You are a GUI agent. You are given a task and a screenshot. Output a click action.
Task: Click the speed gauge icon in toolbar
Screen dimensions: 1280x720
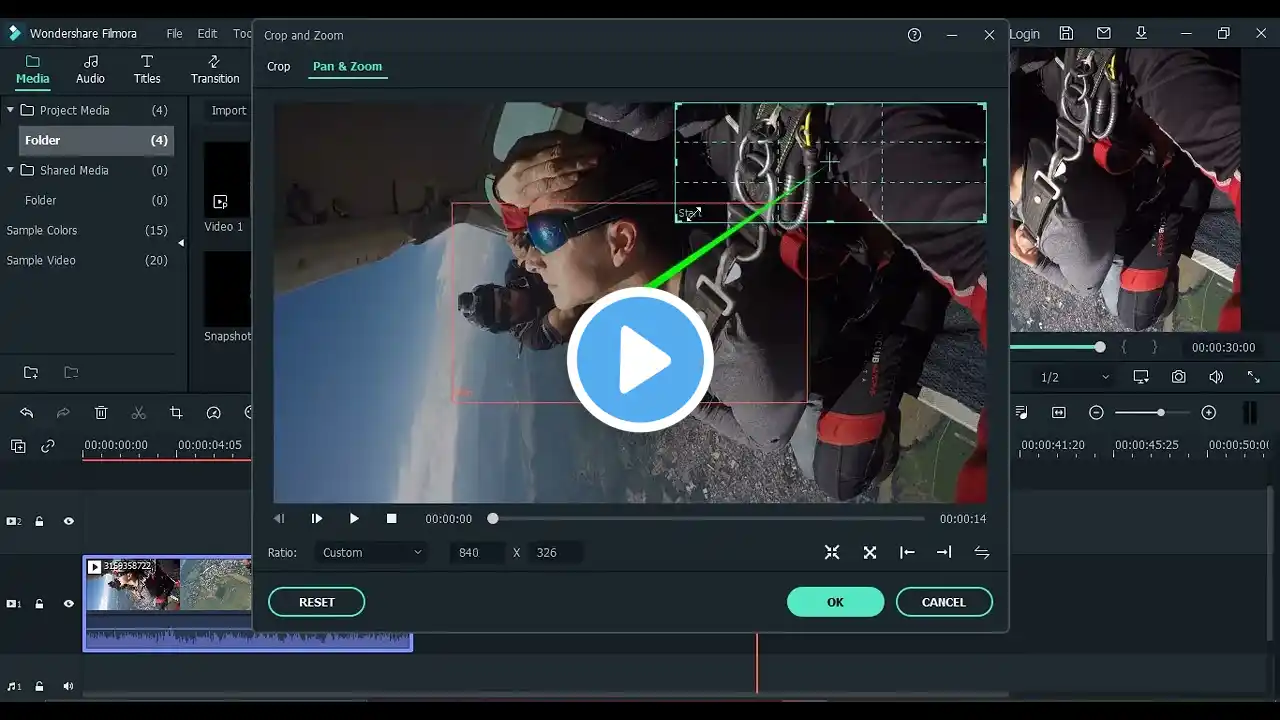tap(213, 413)
